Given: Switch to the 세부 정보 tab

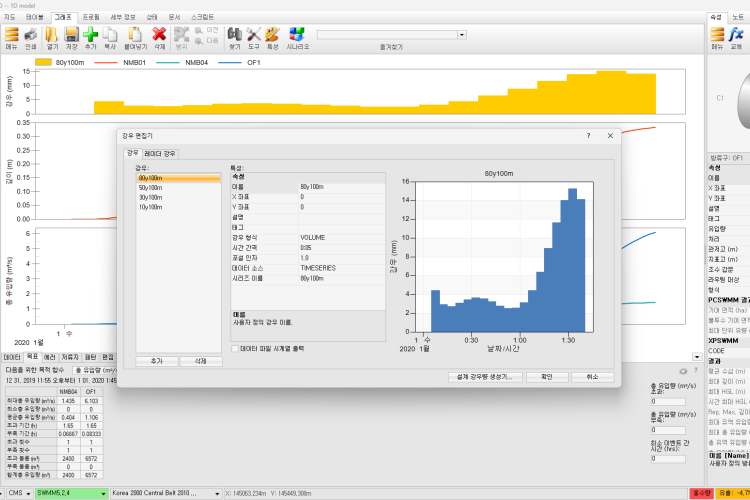Looking at the screenshot, I should 123,17.
